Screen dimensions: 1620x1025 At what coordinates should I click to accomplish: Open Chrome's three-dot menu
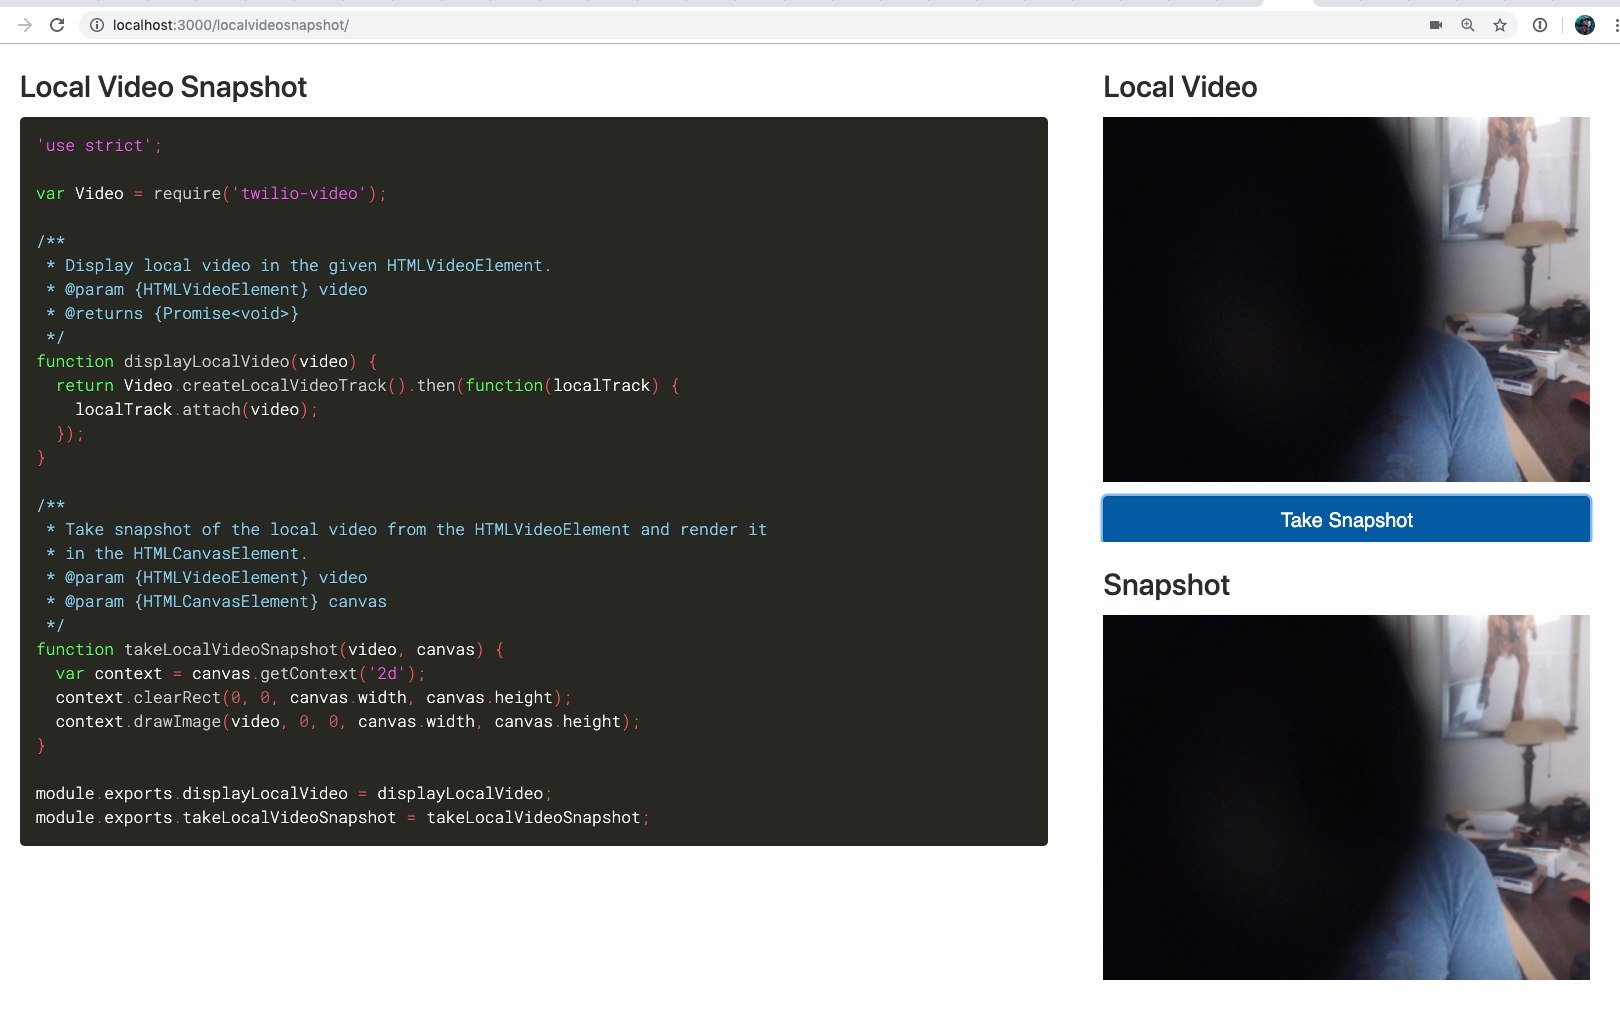(x=1612, y=25)
